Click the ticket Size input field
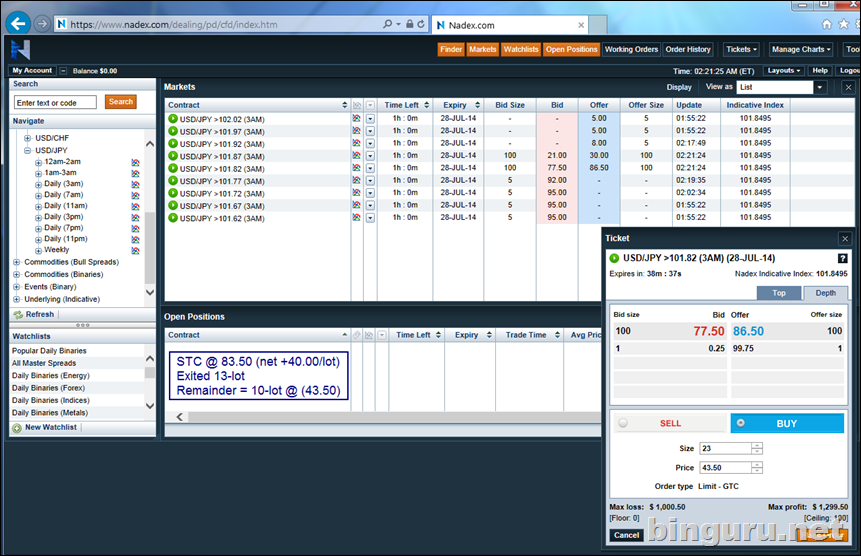 click(x=725, y=448)
